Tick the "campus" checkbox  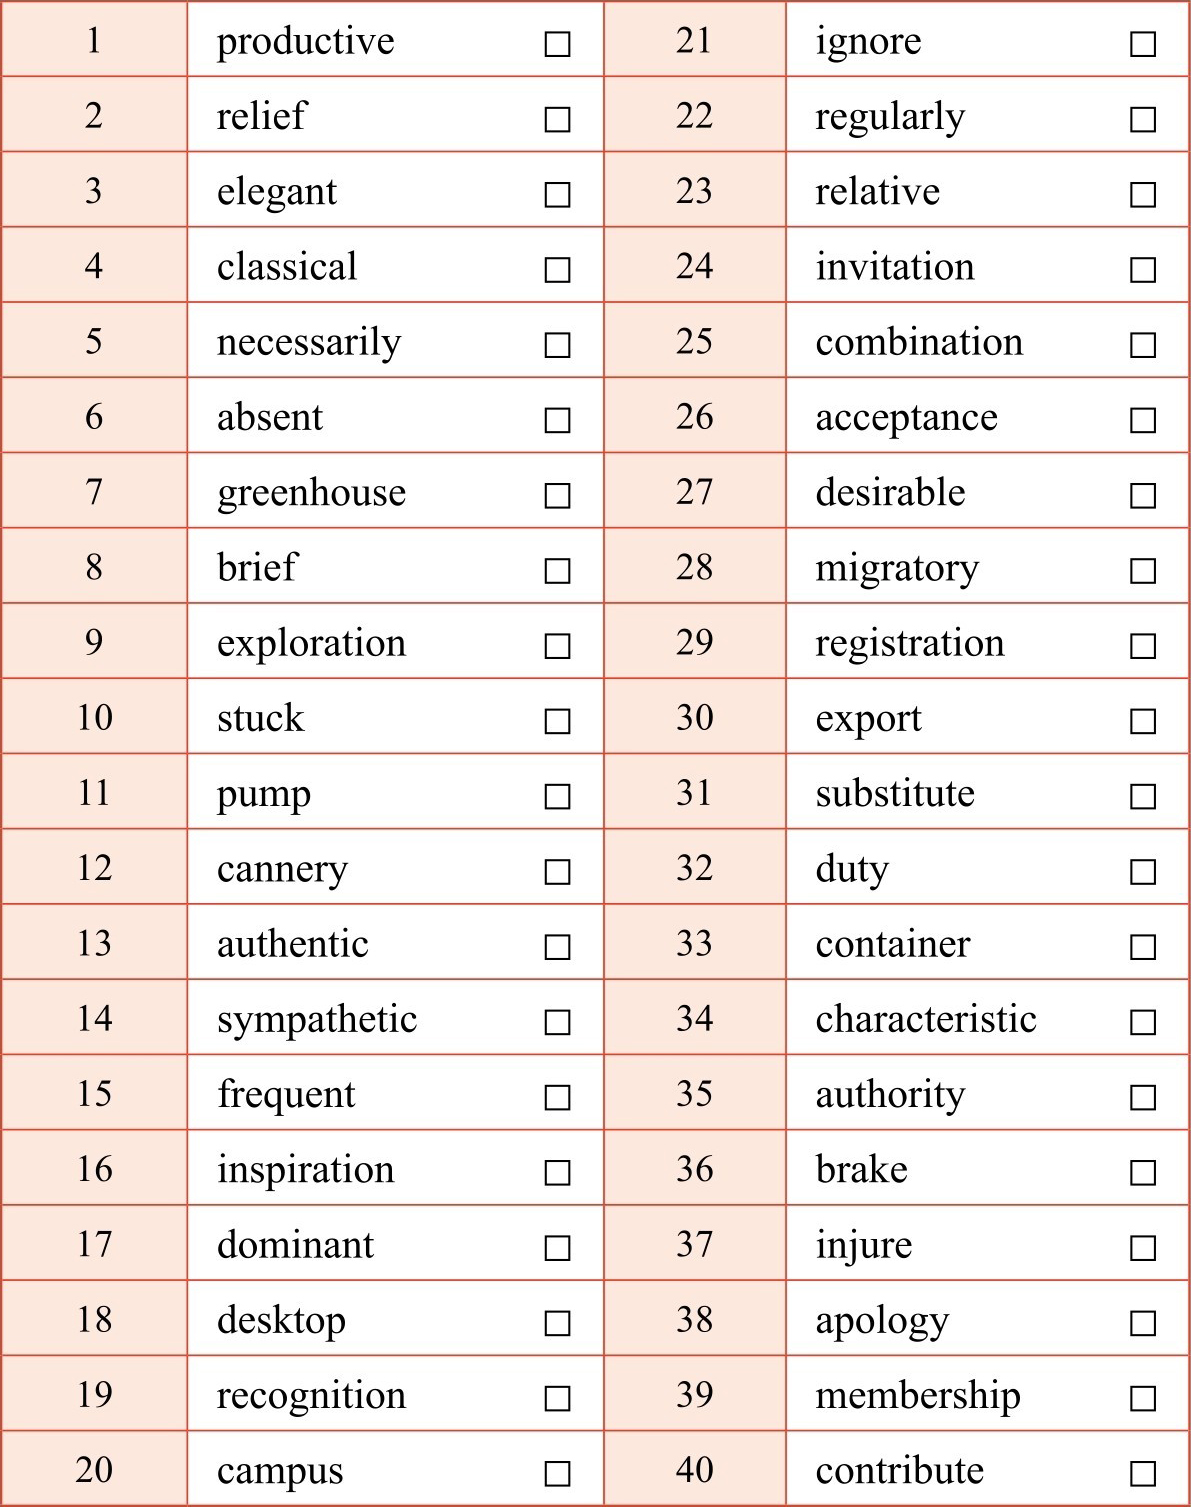[557, 1473]
